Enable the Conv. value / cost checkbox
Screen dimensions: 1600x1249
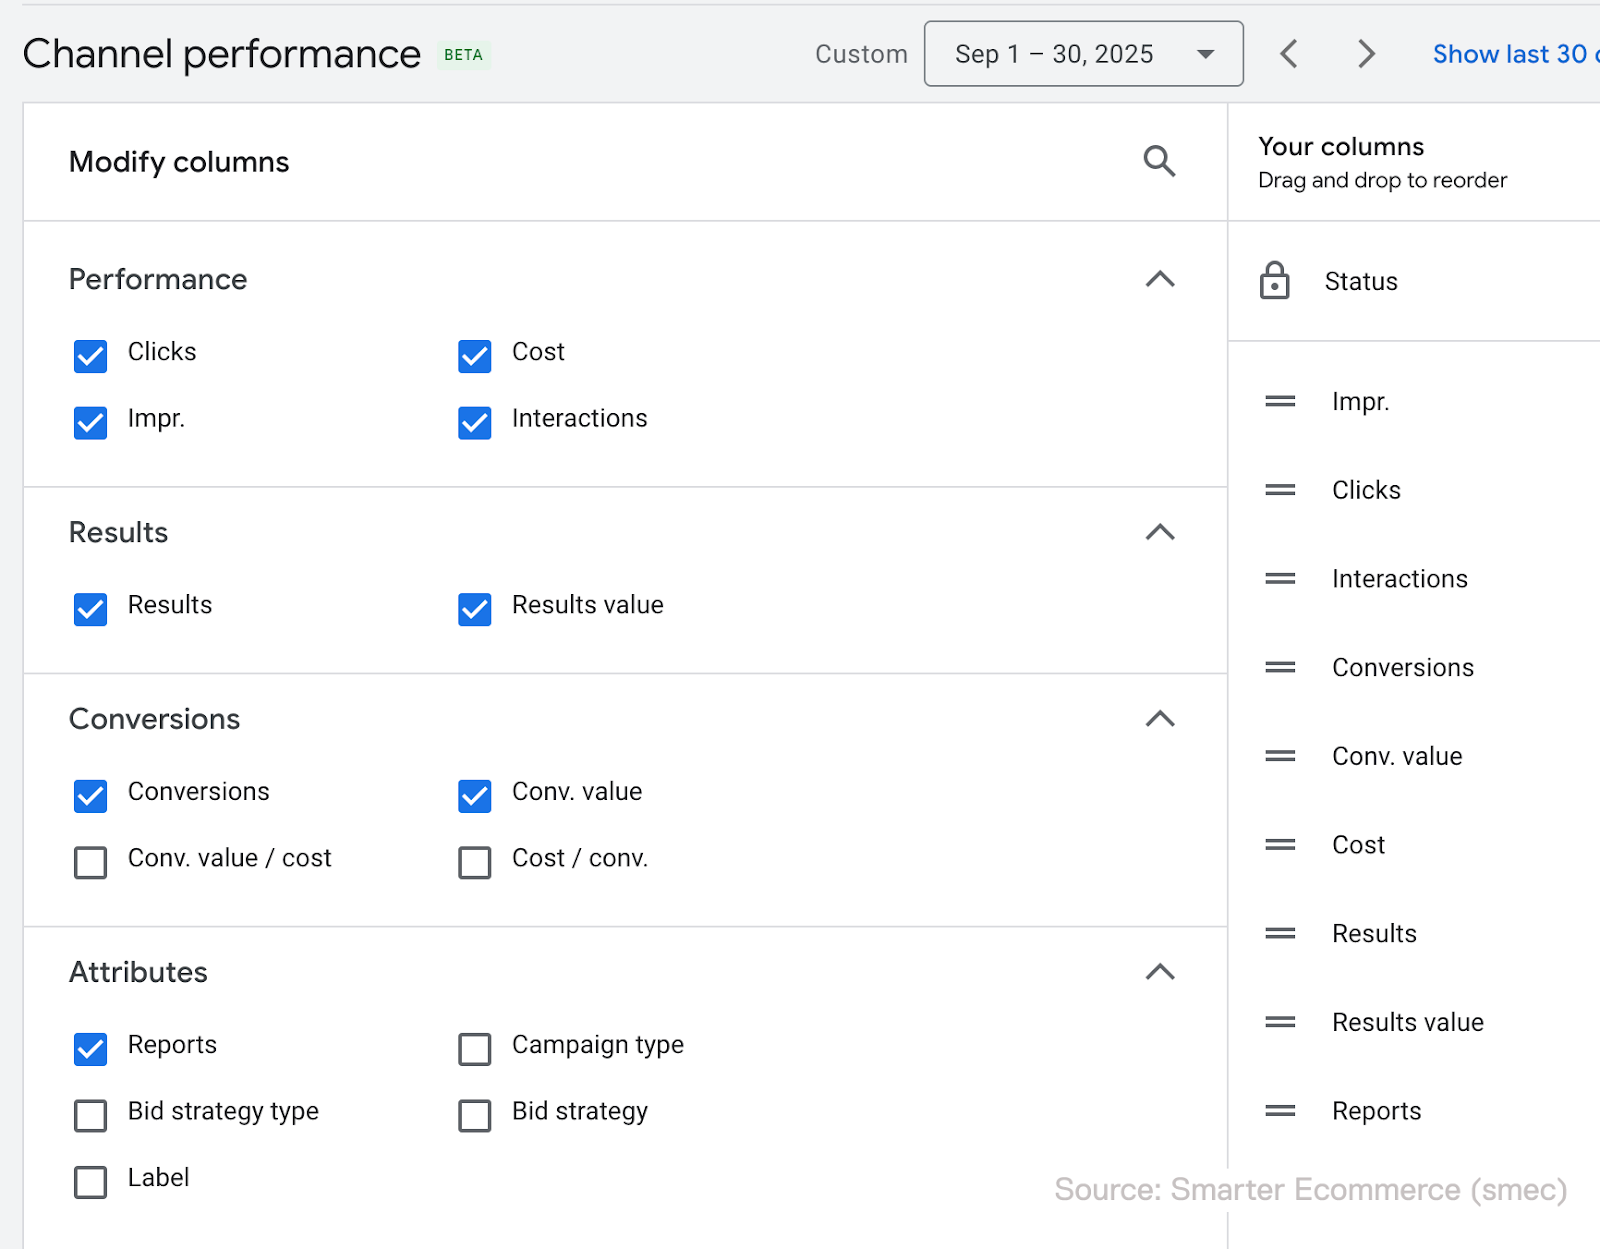(x=90, y=862)
